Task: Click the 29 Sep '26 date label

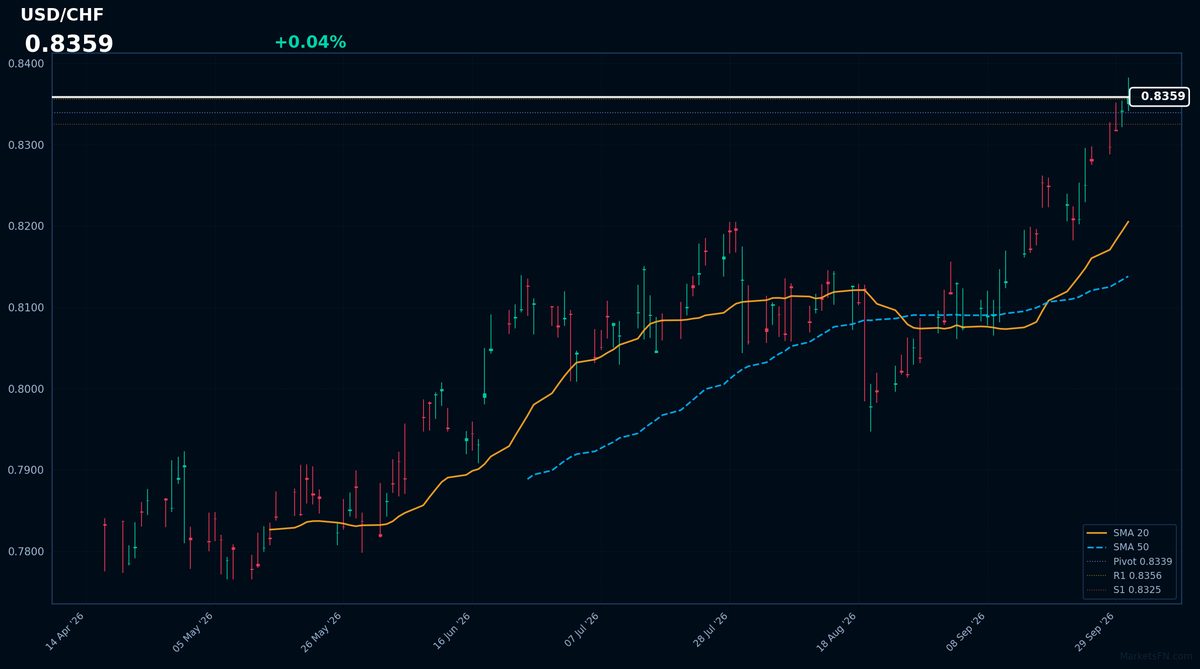Action: pyautogui.click(x=1094, y=632)
